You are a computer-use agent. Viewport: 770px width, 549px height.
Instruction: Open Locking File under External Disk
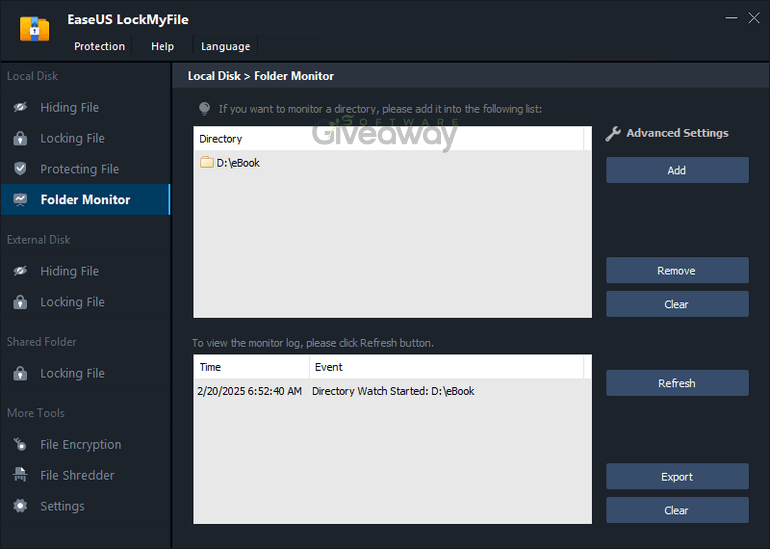[x=72, y=302]
